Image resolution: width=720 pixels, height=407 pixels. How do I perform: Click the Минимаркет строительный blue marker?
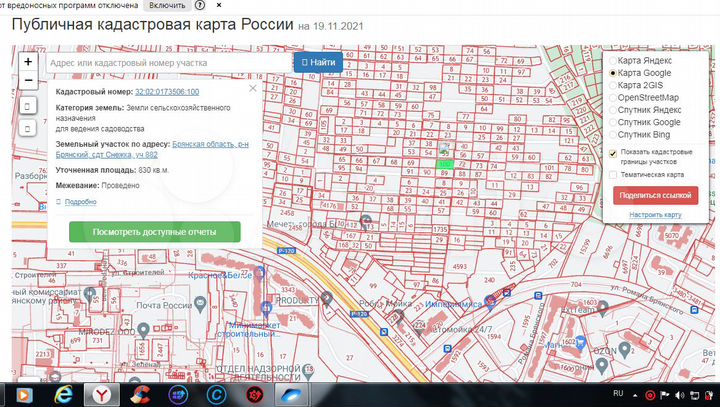(266, 309)
